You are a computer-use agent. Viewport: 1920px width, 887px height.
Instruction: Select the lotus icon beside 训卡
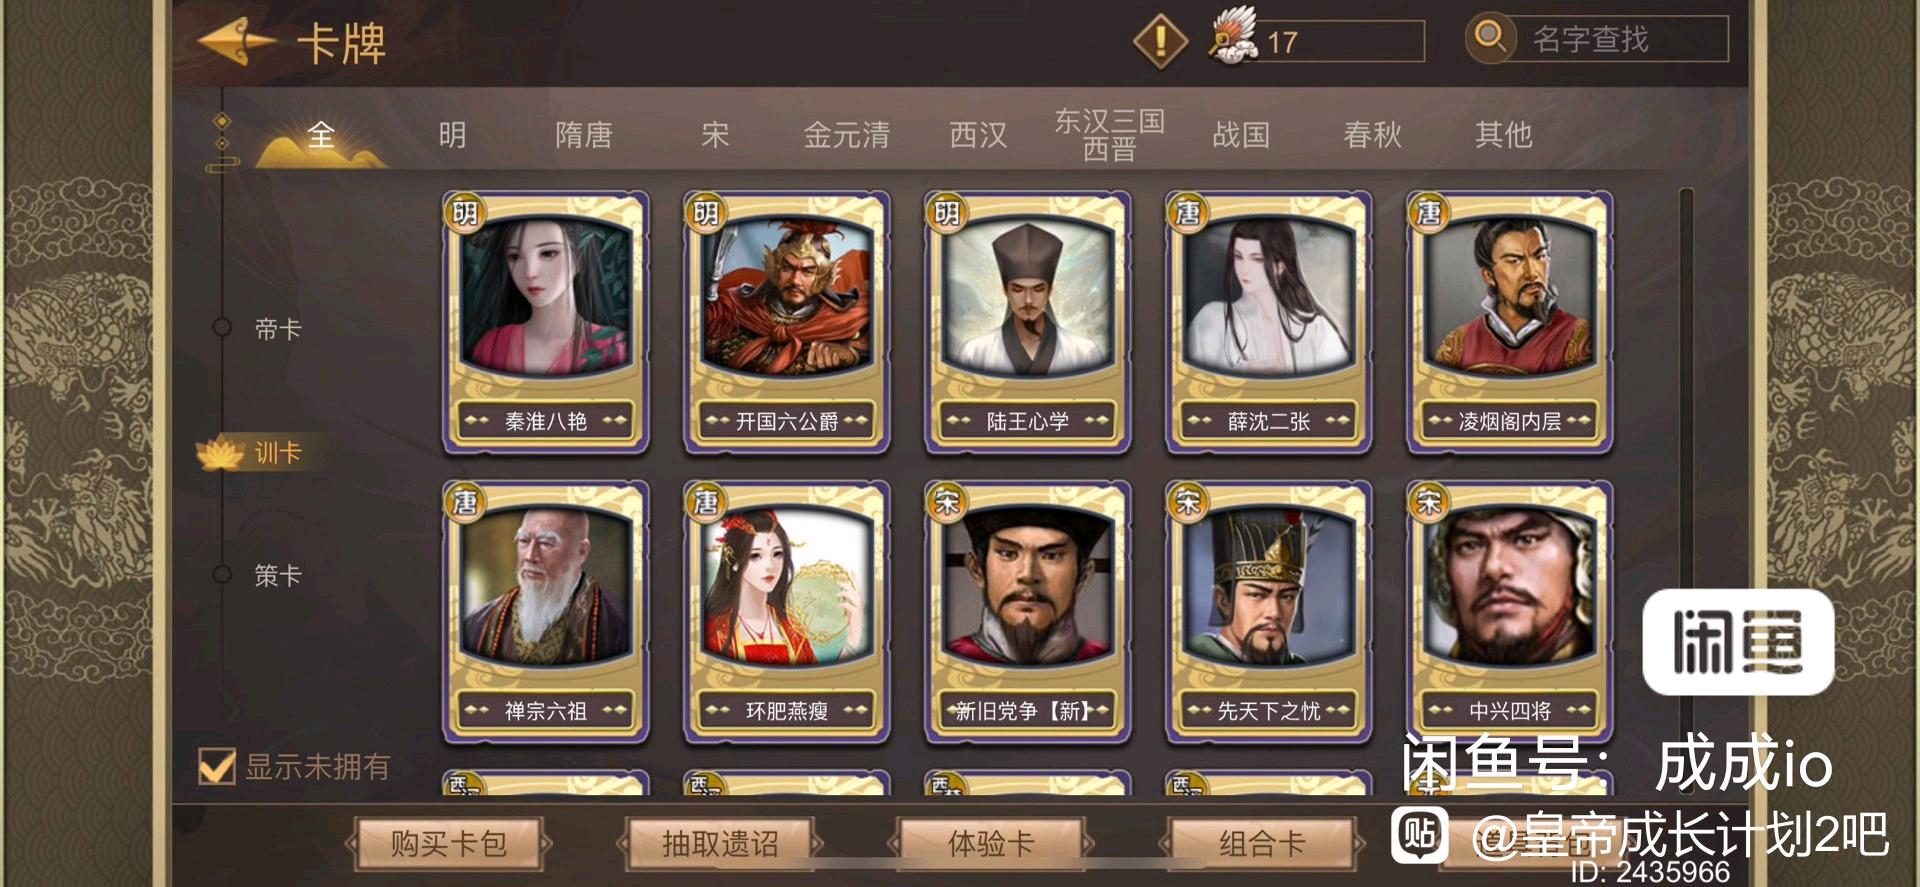220,453
